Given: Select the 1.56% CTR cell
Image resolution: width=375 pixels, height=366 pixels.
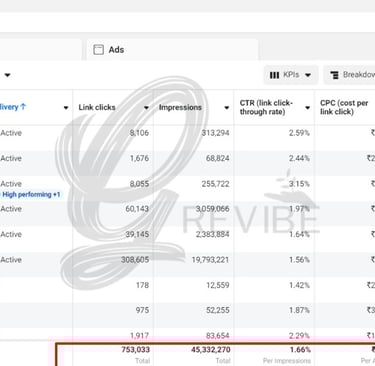Looking at the screenshot, I should pyautogui.click(x=299, y=260).
